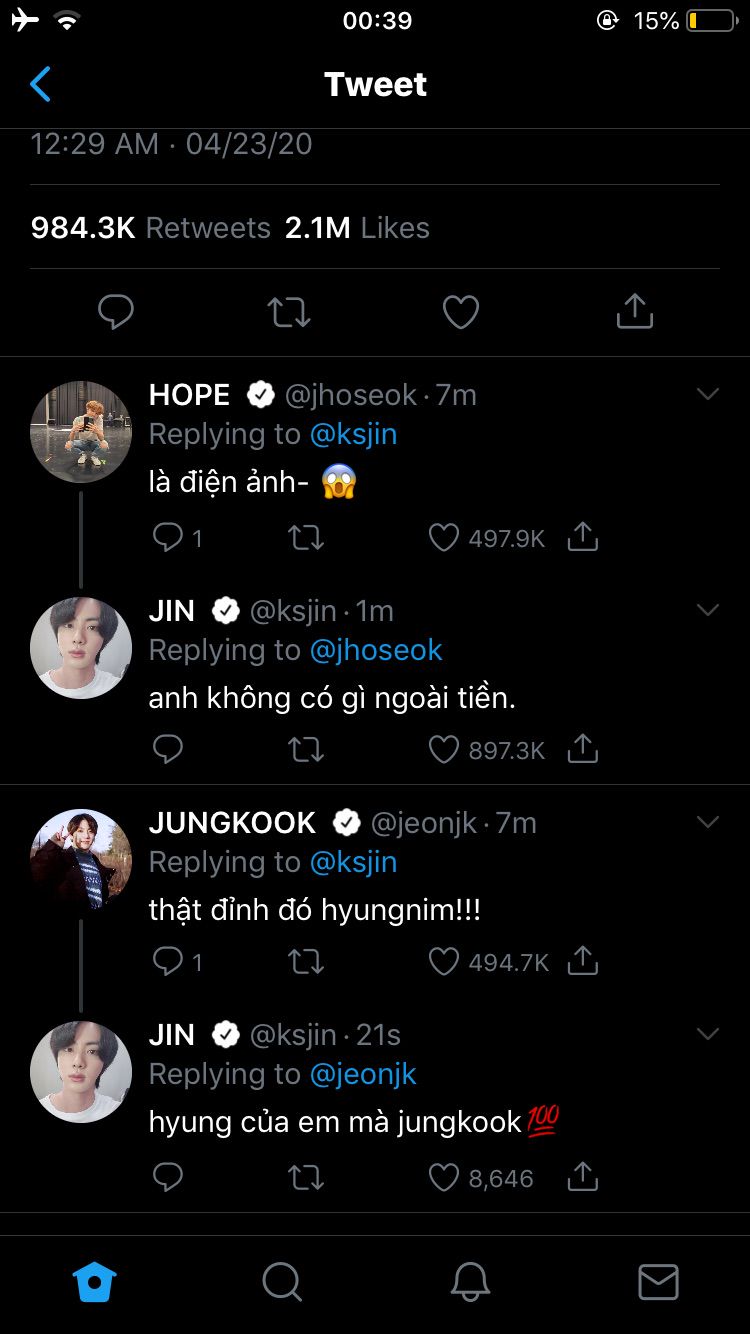Image resolution: width=750 pixels, height=1334 pixels.
Task: Expand options chevron on JUNGKOOK's tweet
Action: click(x=708, y=822)
